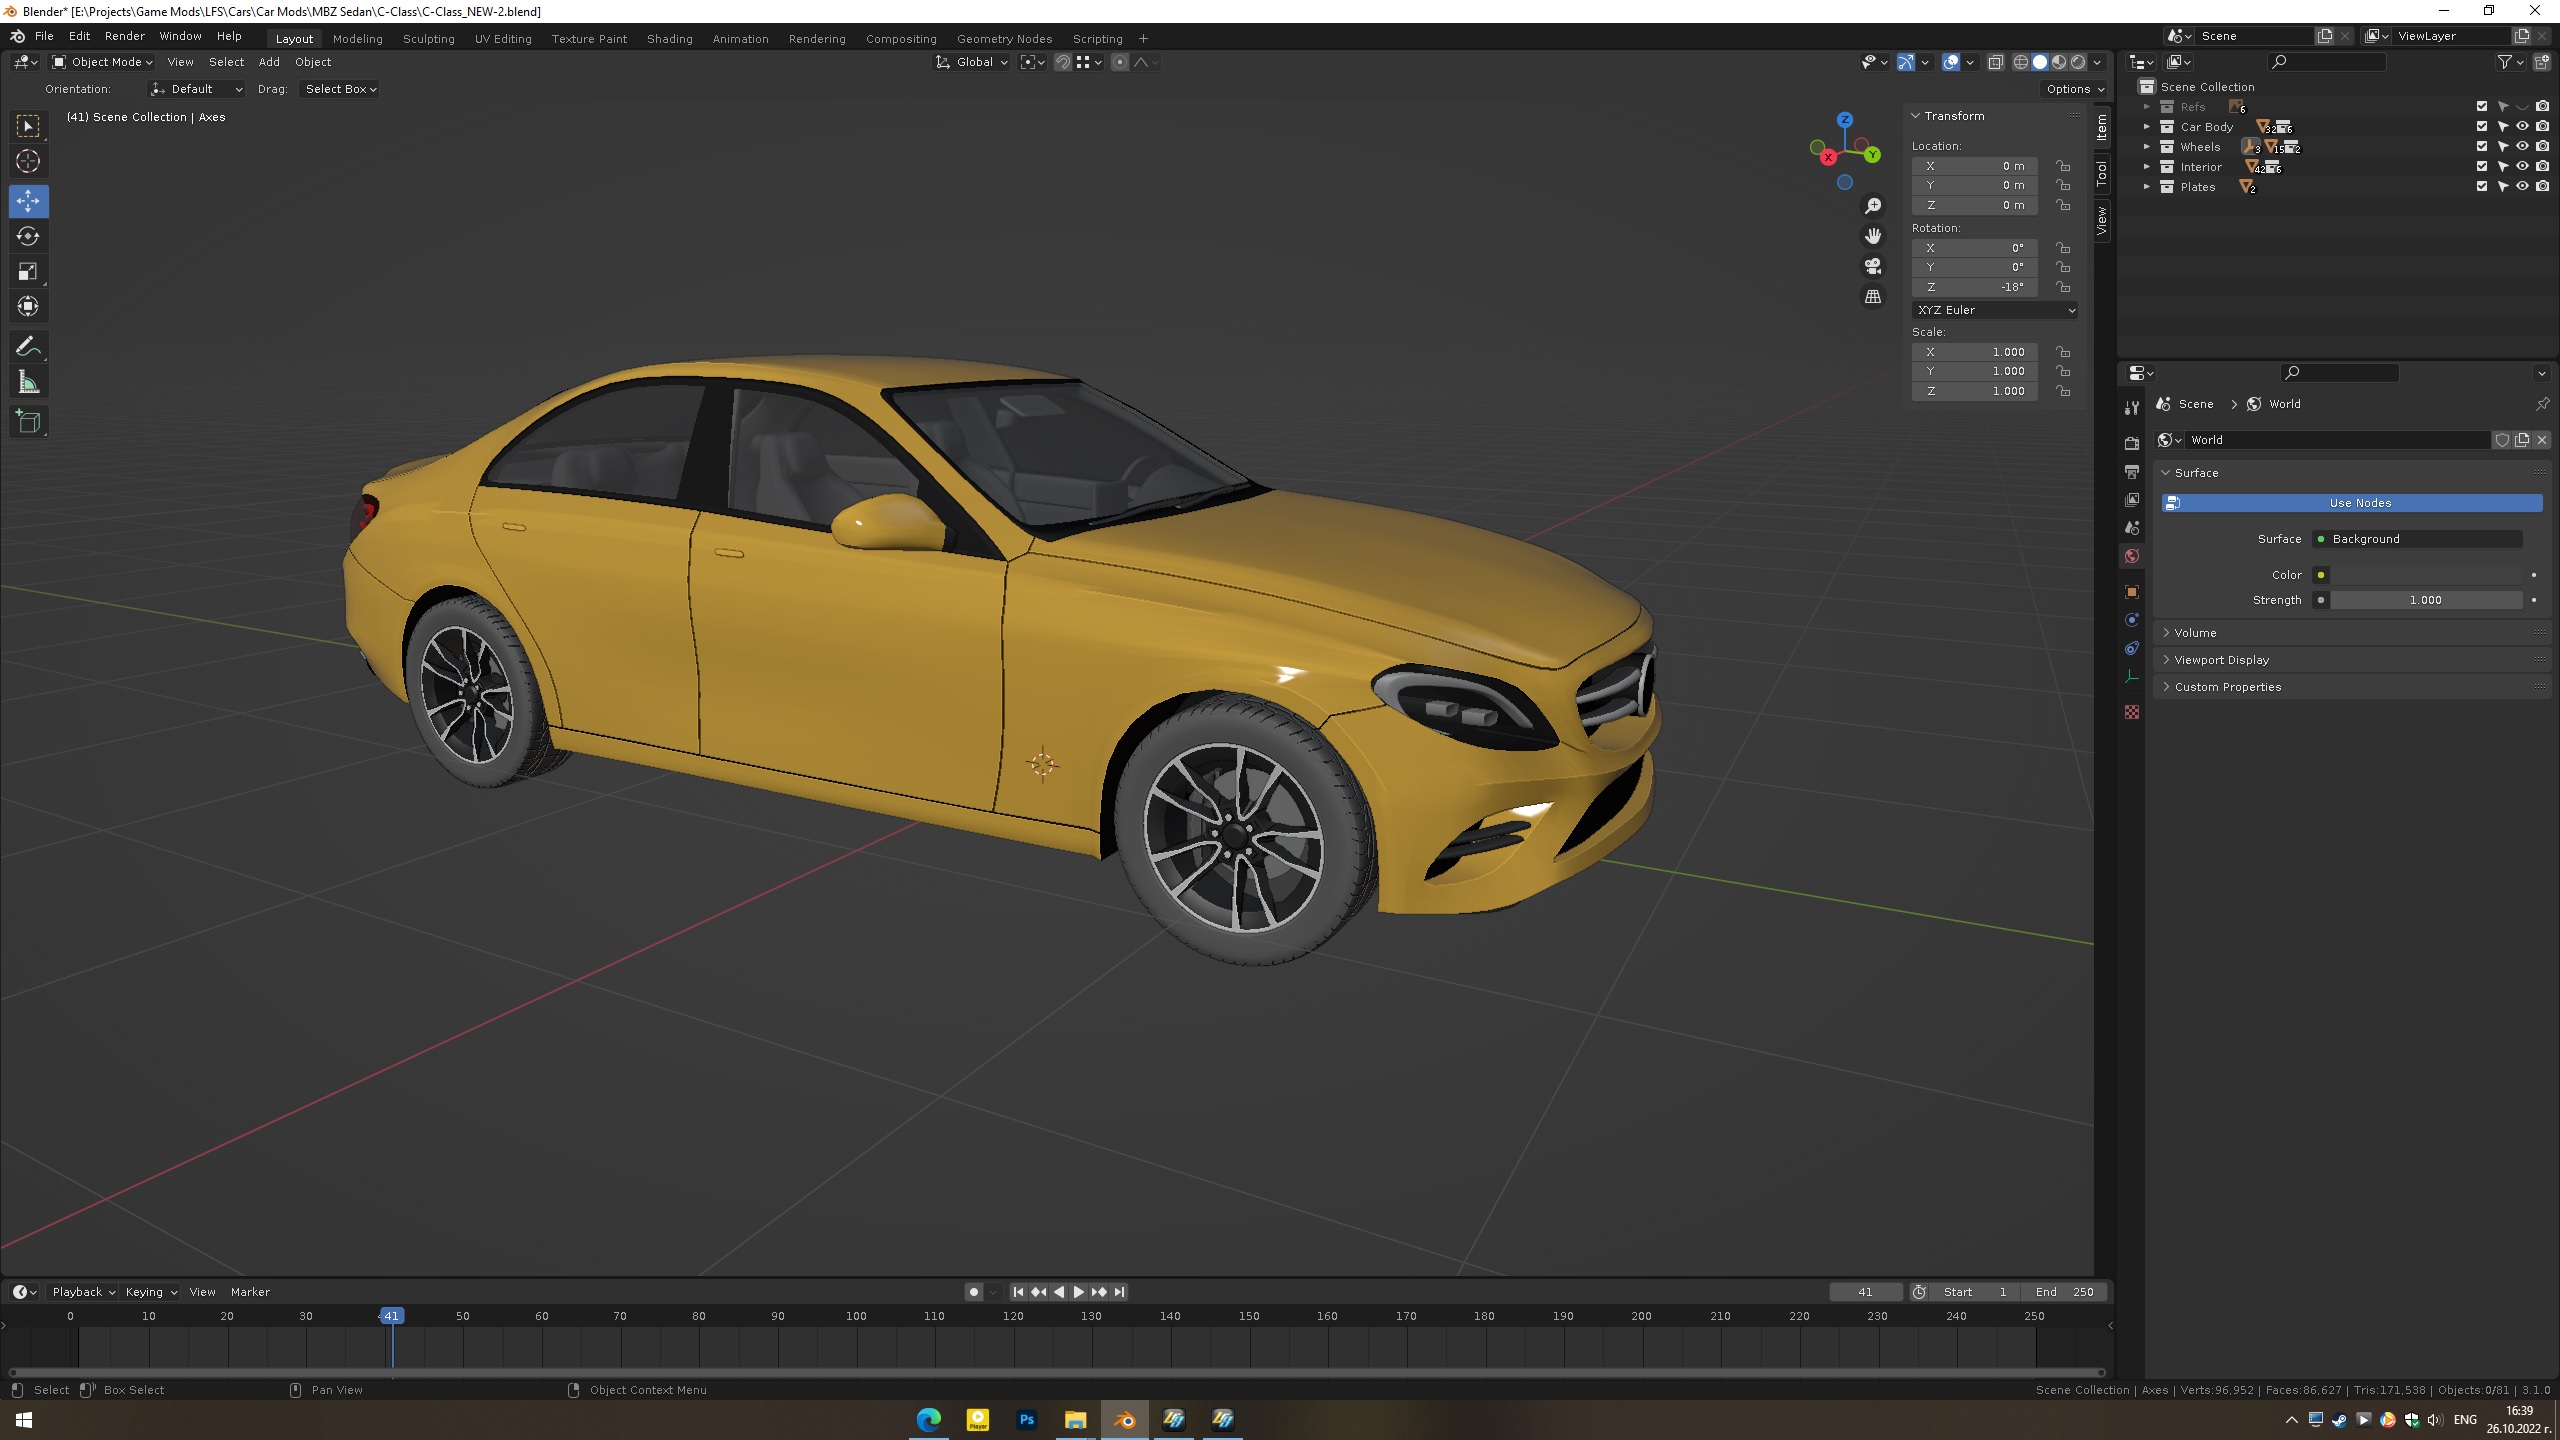Click the Options button in viewport header

click(2074, 89)
